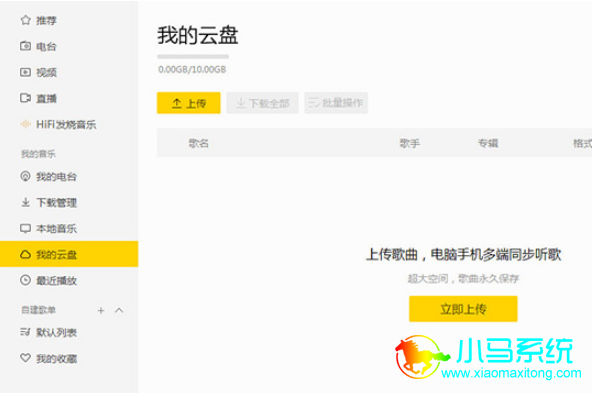Select the 我的云盘 cloud icon
Image resolution: width=593 pixels, height=393 pixels.
[25, 254]
